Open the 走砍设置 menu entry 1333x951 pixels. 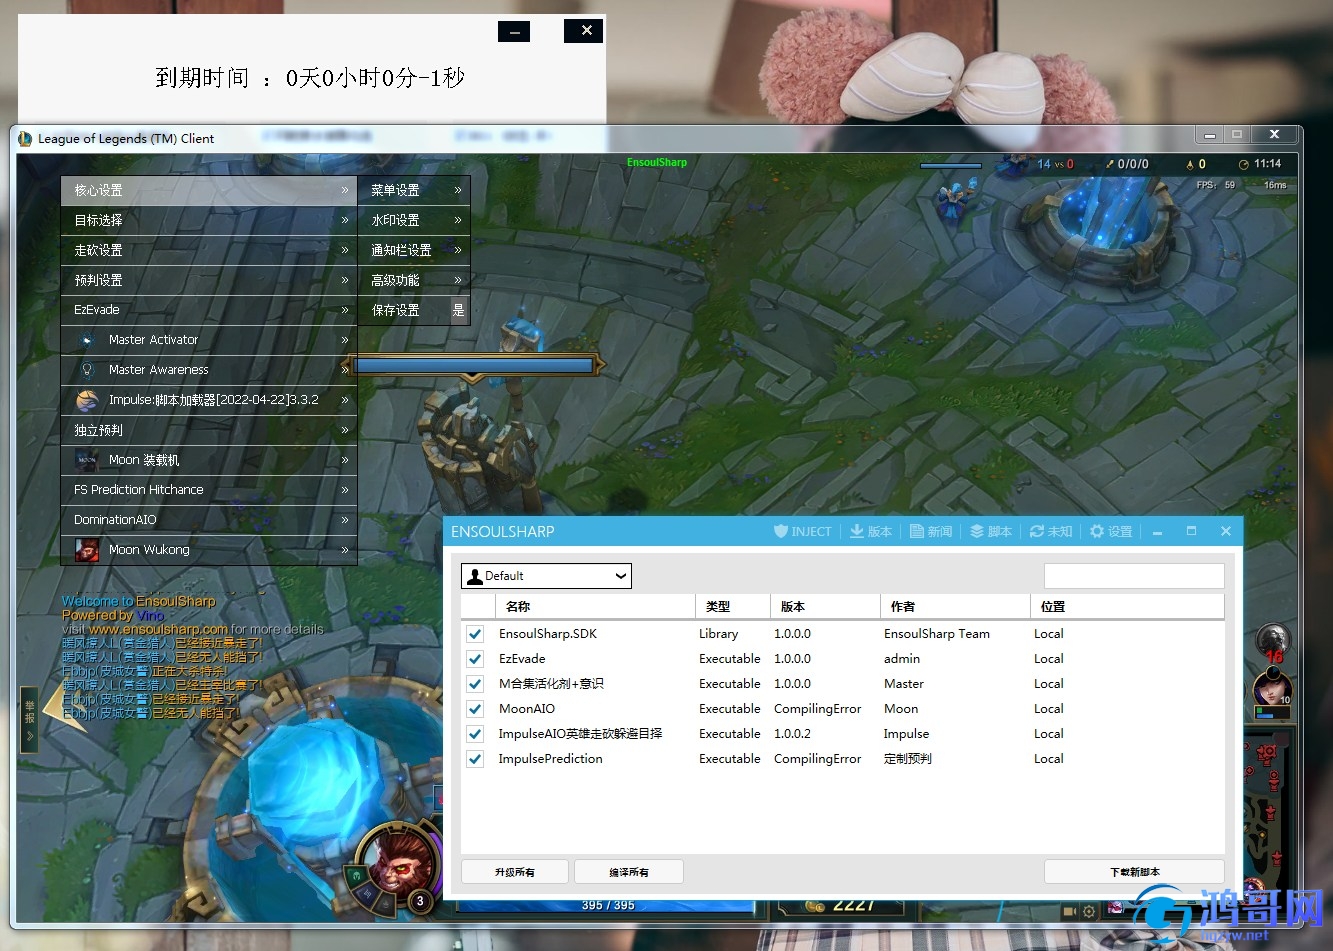(x=209, y=250)
